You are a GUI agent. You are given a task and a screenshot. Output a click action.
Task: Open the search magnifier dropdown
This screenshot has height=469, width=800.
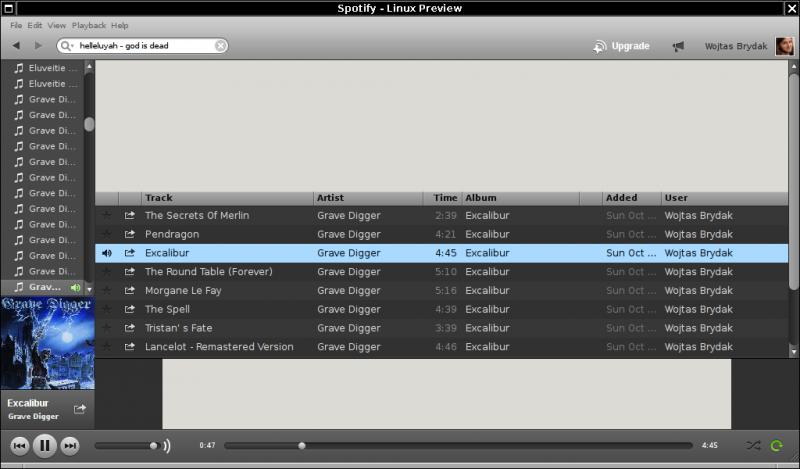pos(67,46)
